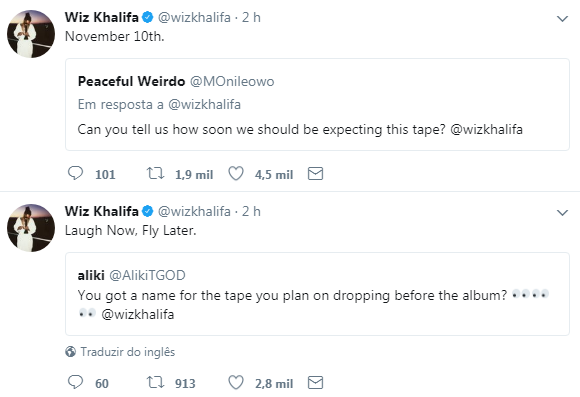Open @AlikiTGOD profile handle
This screenshot has width=580, height=397.
[147, 275]
